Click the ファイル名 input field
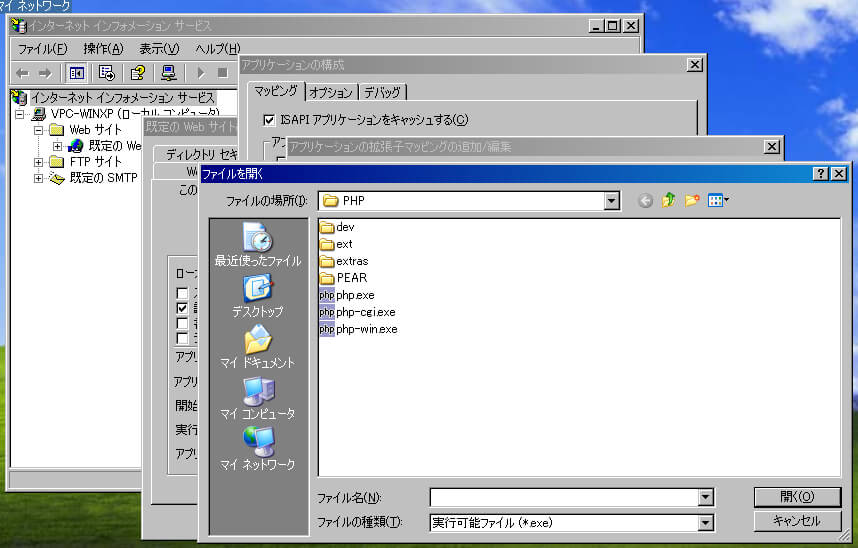The width and height of the screenshot is (858, 548). pyautogui.click(x=564, y=498)
